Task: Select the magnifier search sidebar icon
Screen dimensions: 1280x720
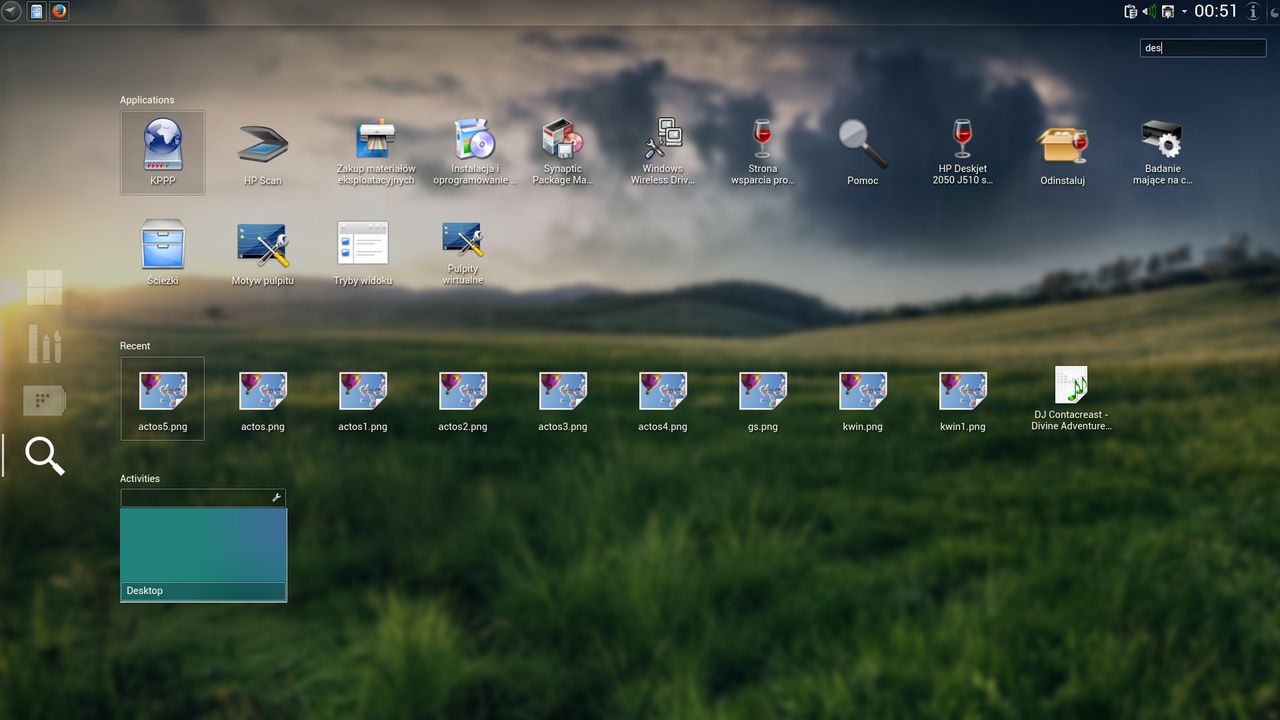Action: (x=45, y=455)
